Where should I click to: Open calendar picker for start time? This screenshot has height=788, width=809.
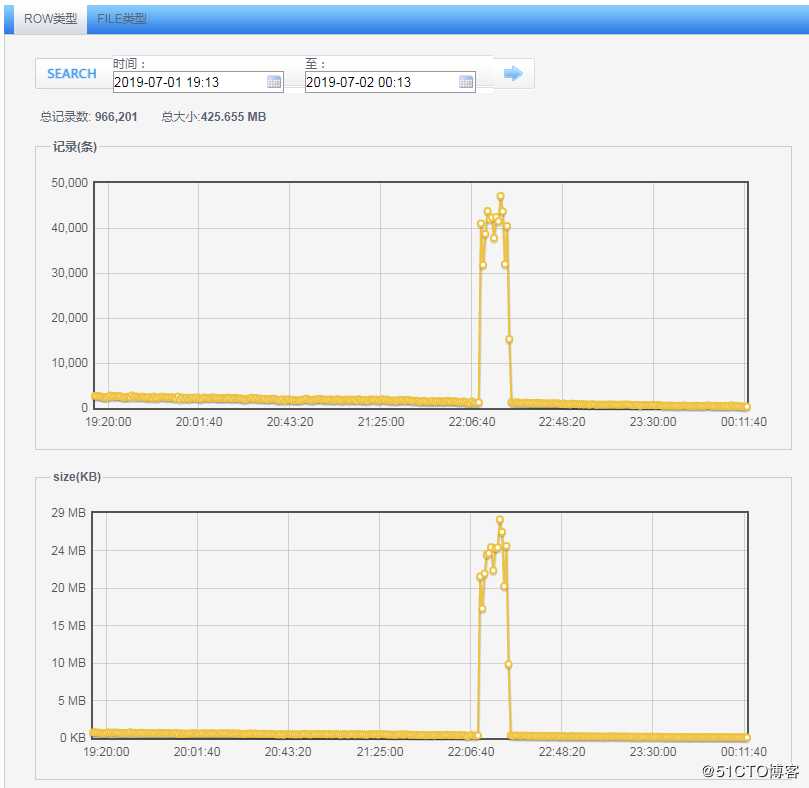pyautogui.click(x=274, y=82)
